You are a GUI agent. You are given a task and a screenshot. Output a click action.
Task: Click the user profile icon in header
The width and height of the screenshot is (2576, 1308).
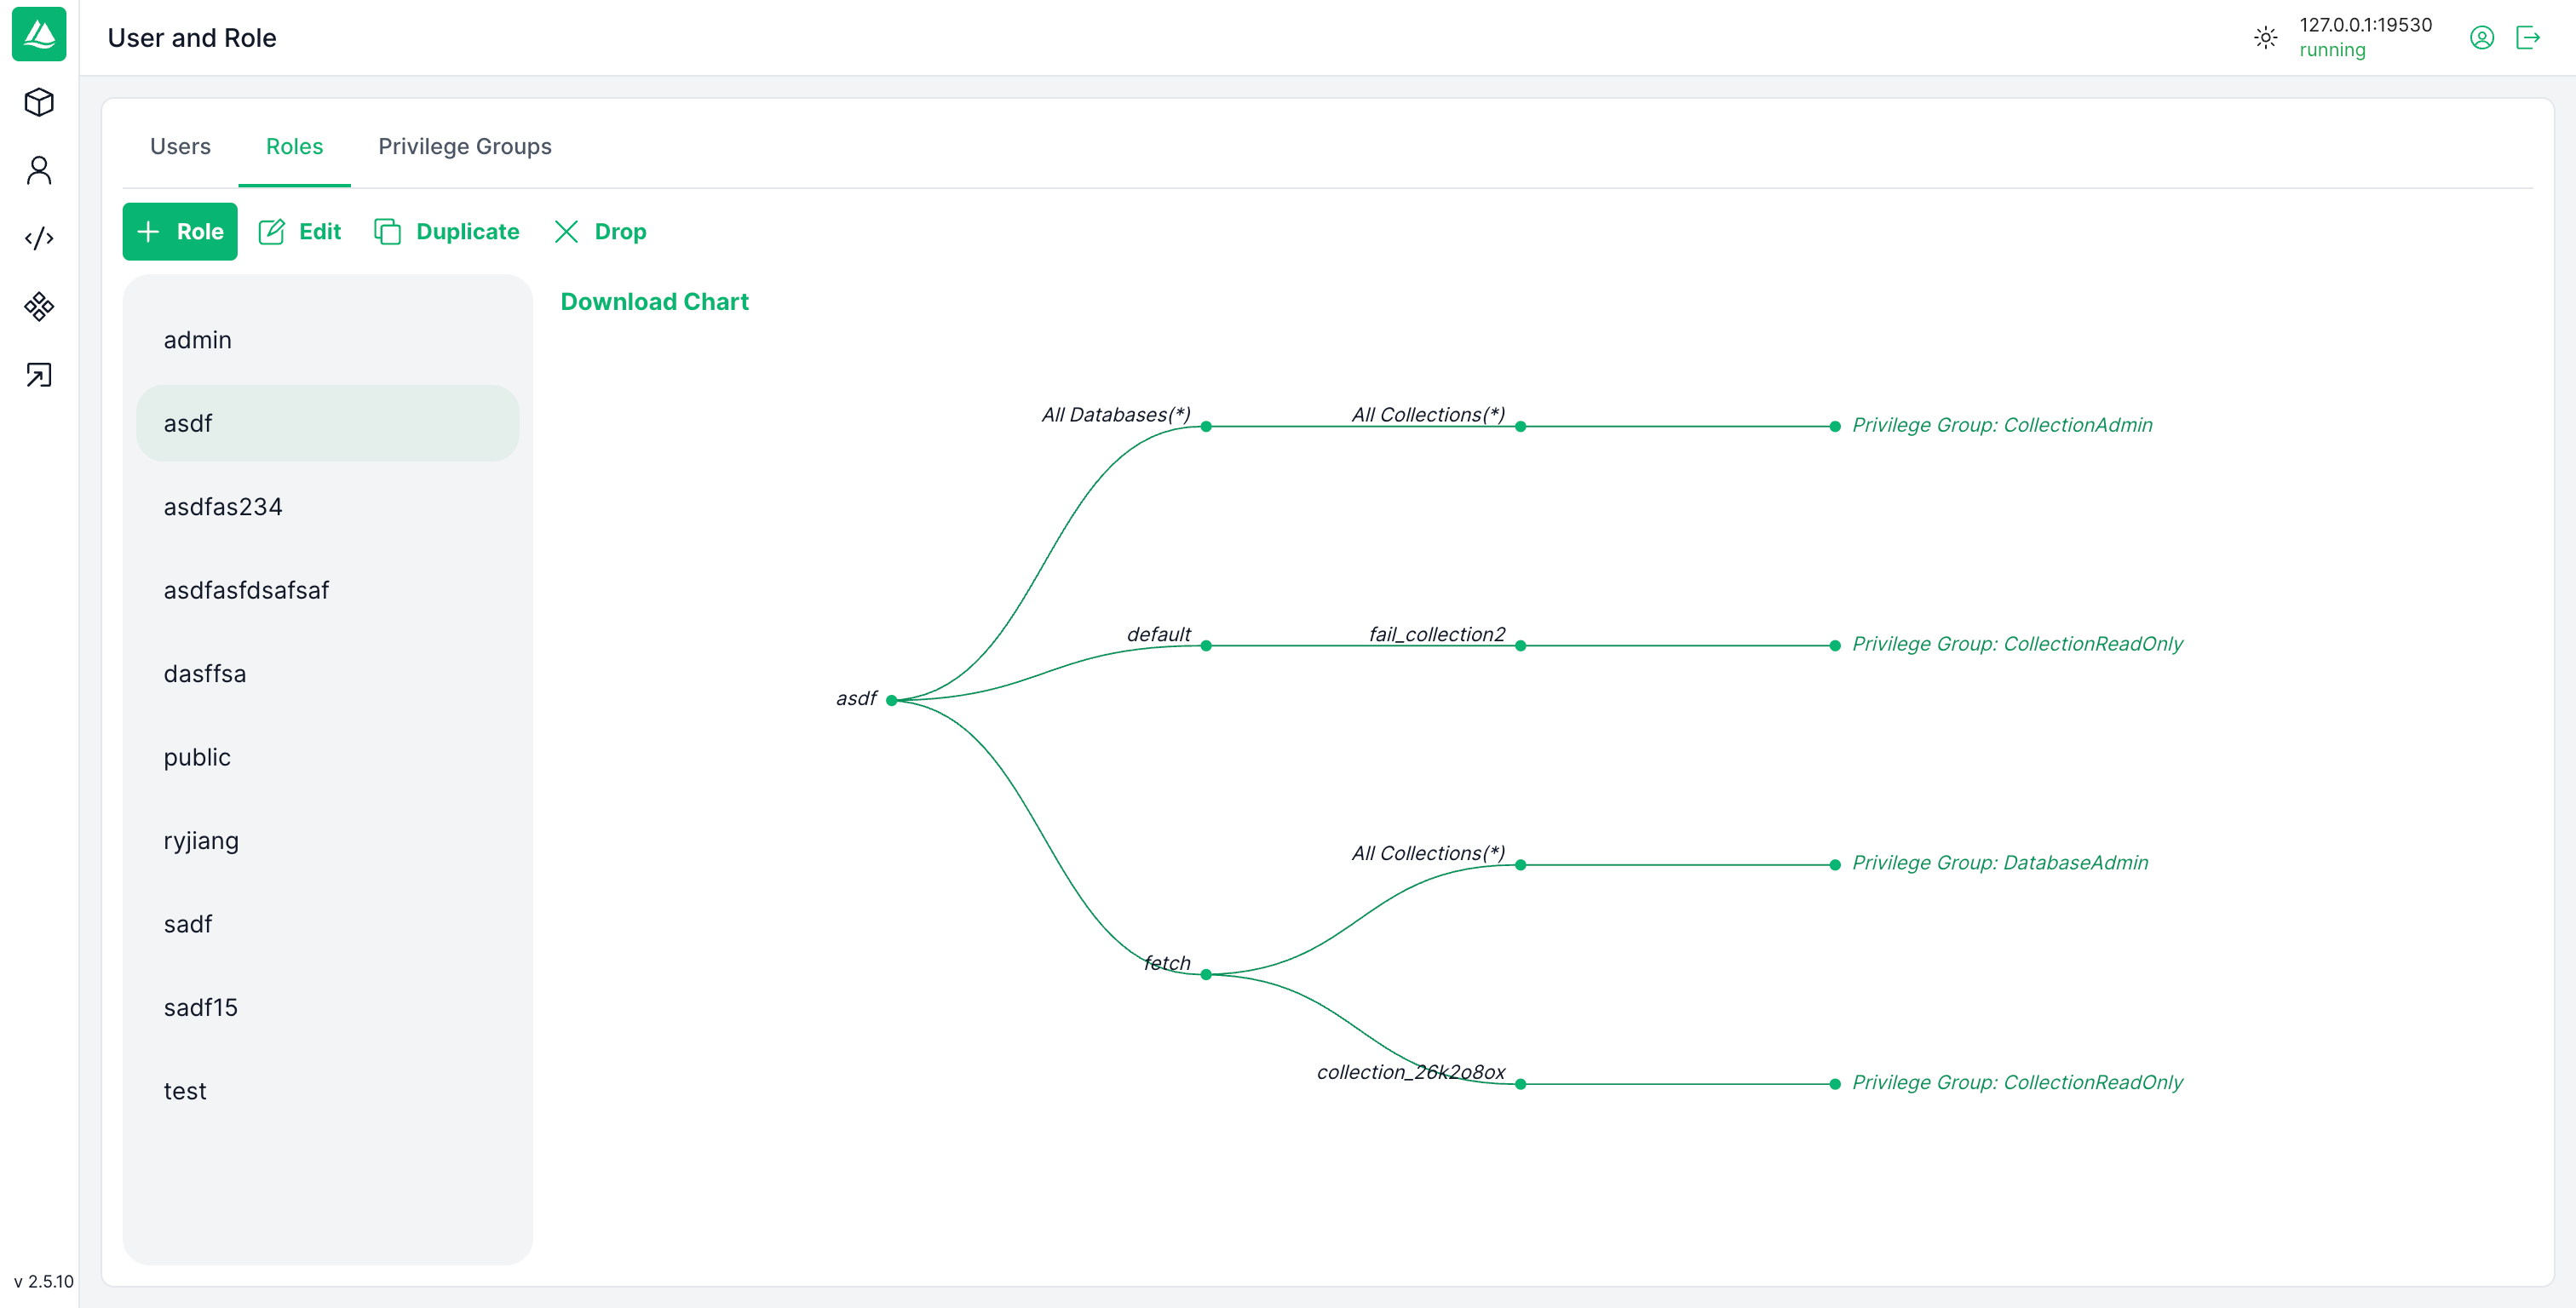pos(2481,38)
